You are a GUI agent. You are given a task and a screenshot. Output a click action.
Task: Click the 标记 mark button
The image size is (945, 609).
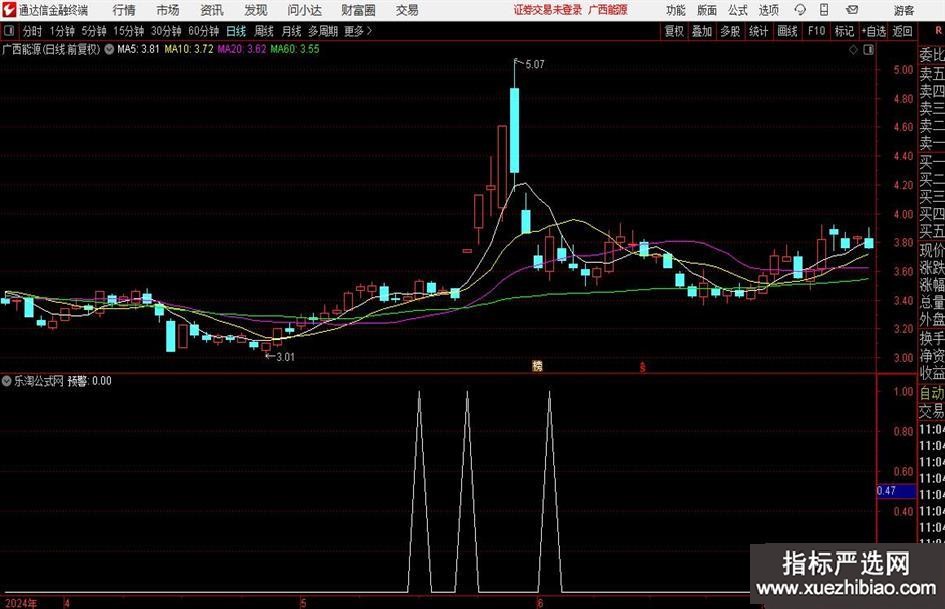click(x=844, y=31)
